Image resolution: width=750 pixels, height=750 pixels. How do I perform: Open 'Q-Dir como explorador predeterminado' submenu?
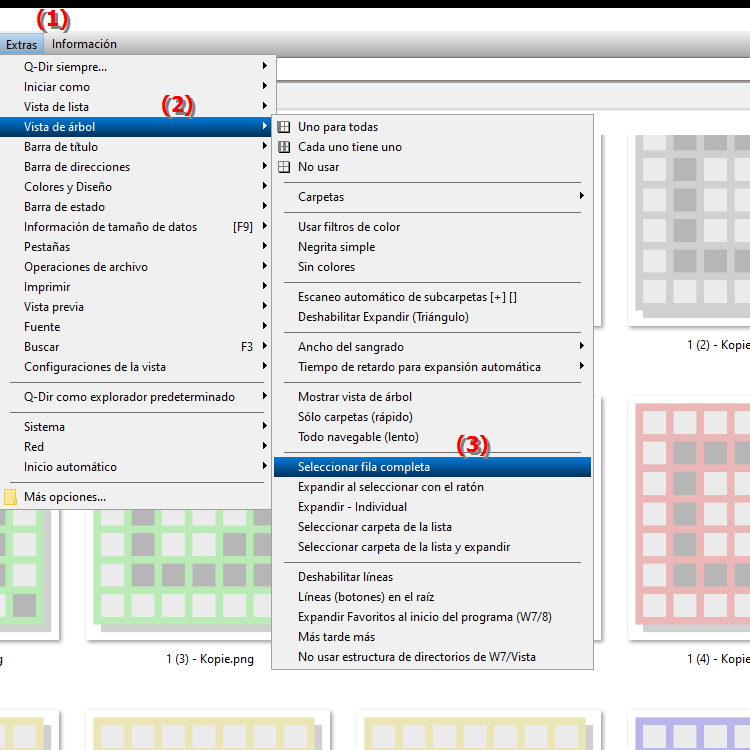[135, 397]
